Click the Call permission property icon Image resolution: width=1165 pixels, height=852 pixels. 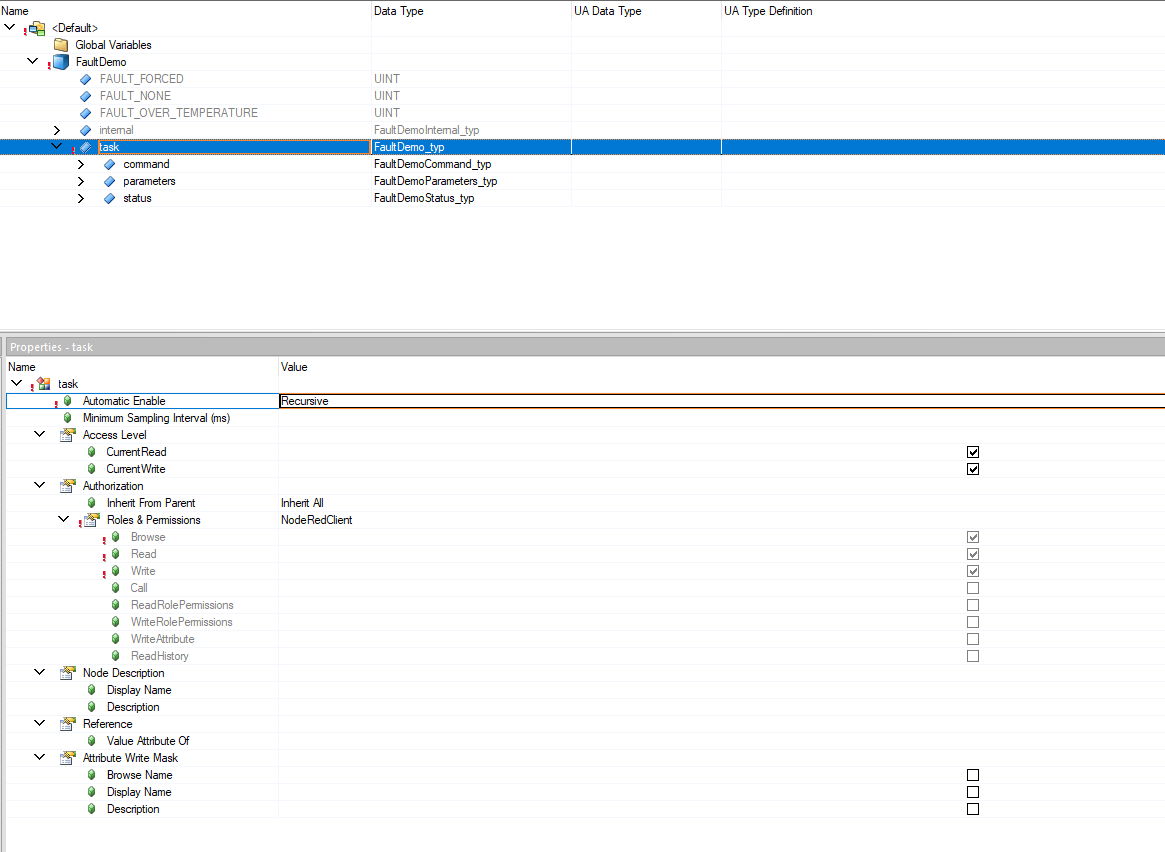[x=115, y=588]
